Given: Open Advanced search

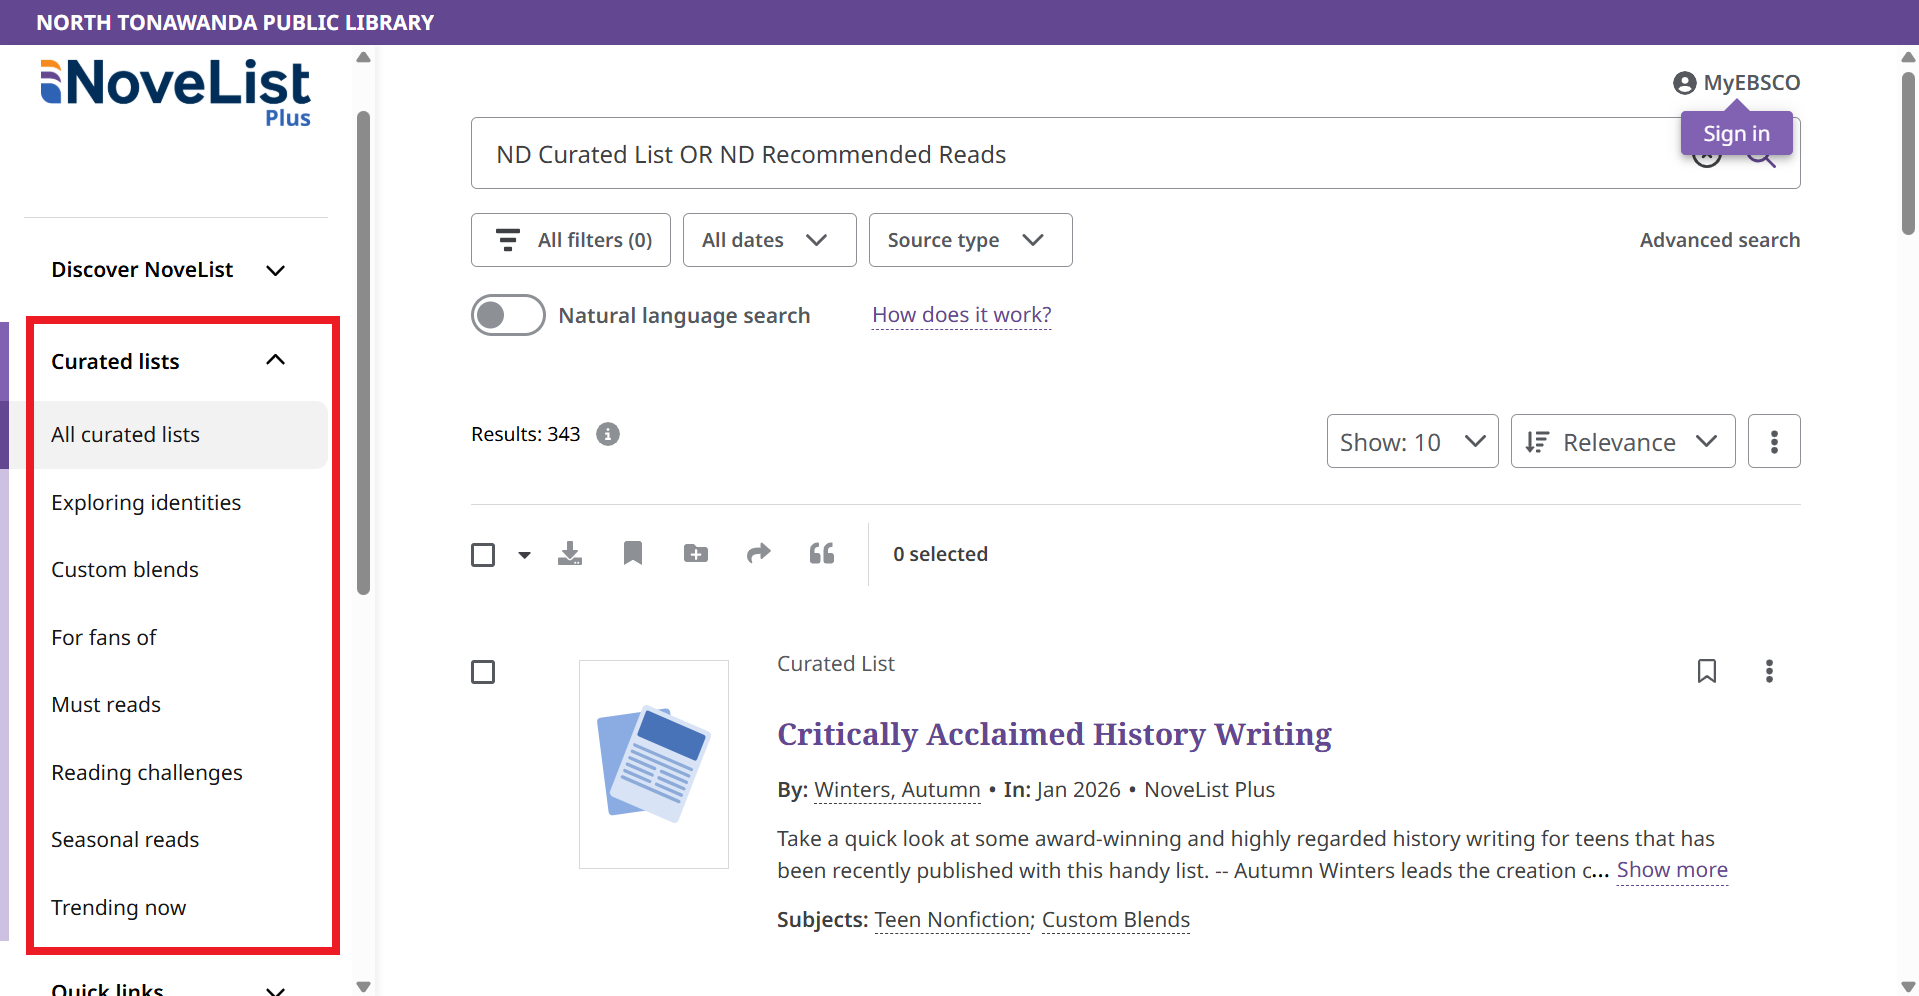Looking at the screenshot, I should coord(1720,240).
